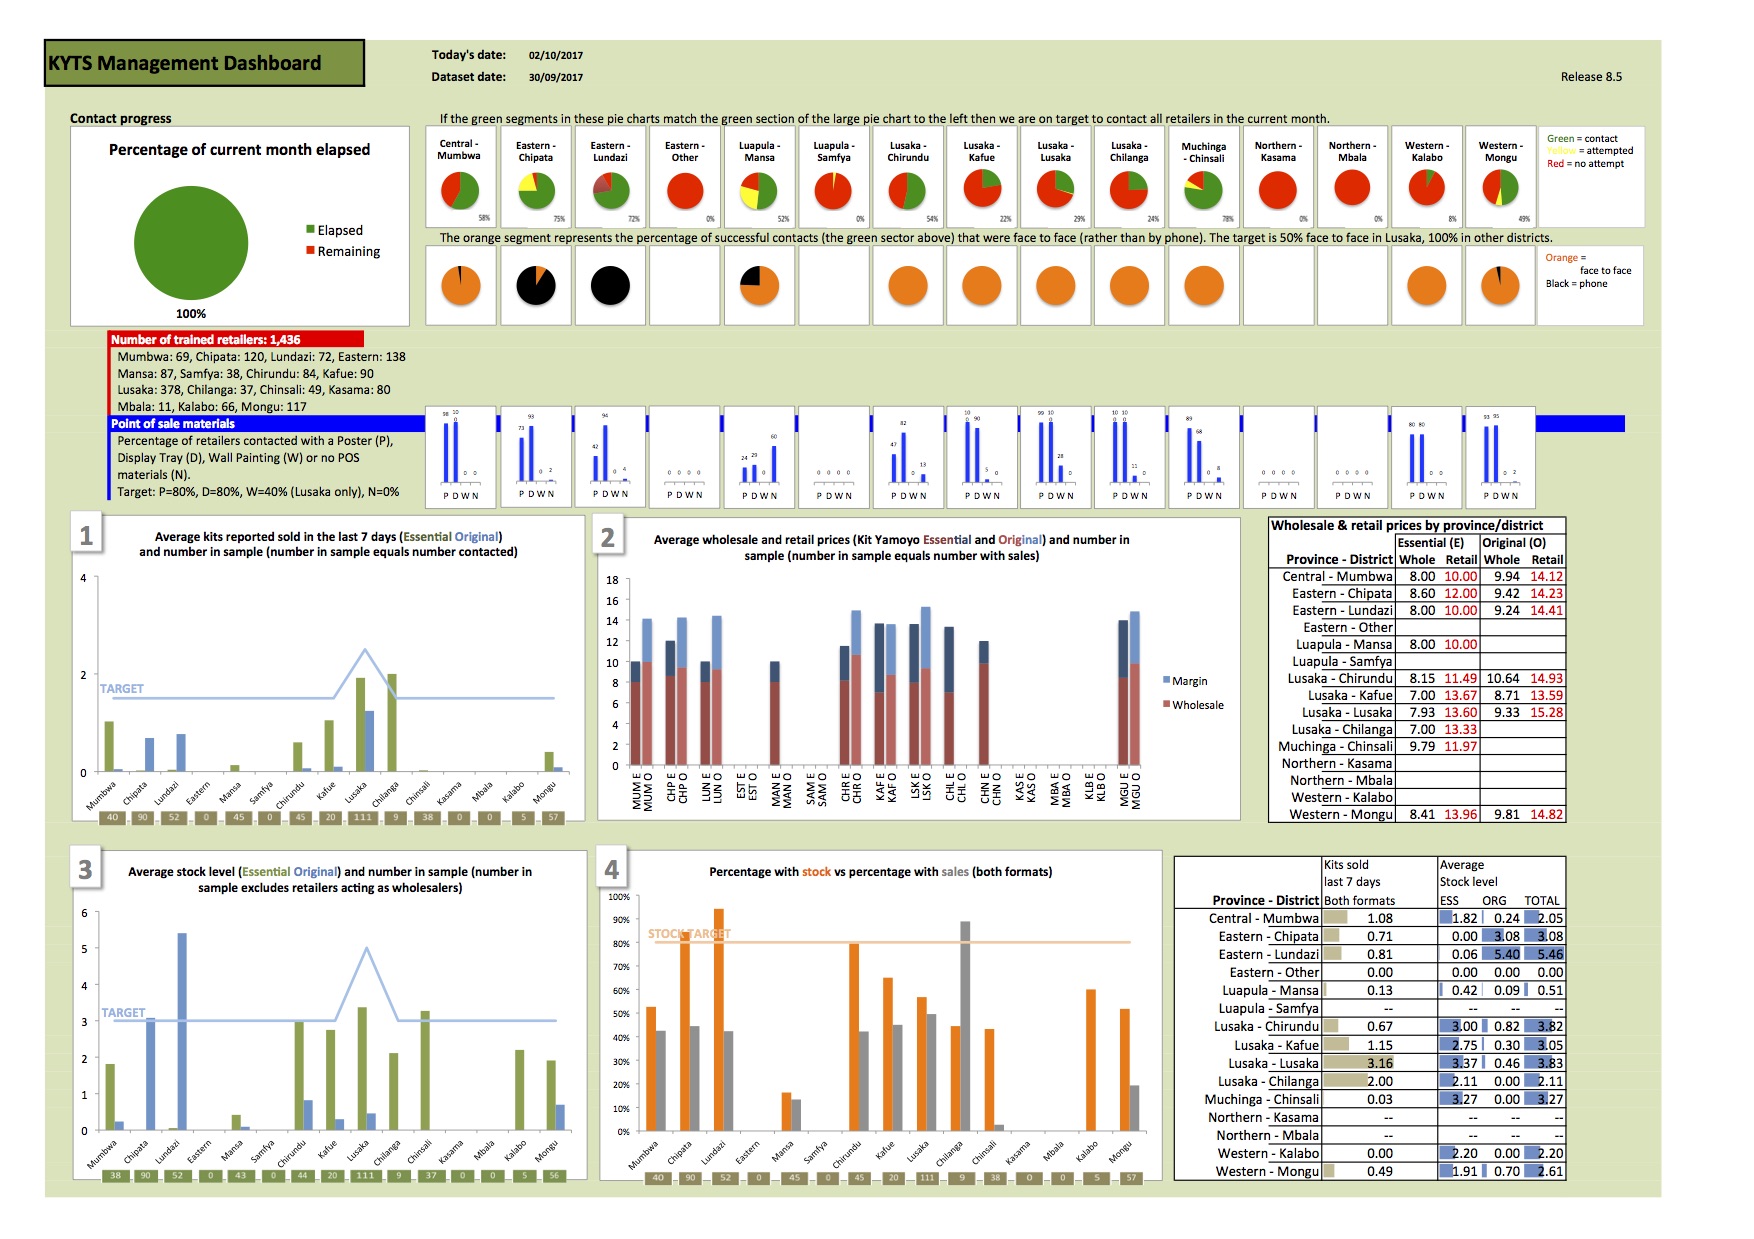The width and height of the screenshot is (1754, 1239).
Task: Click the Number of trained retailers red header
Action: coord(236,340)
